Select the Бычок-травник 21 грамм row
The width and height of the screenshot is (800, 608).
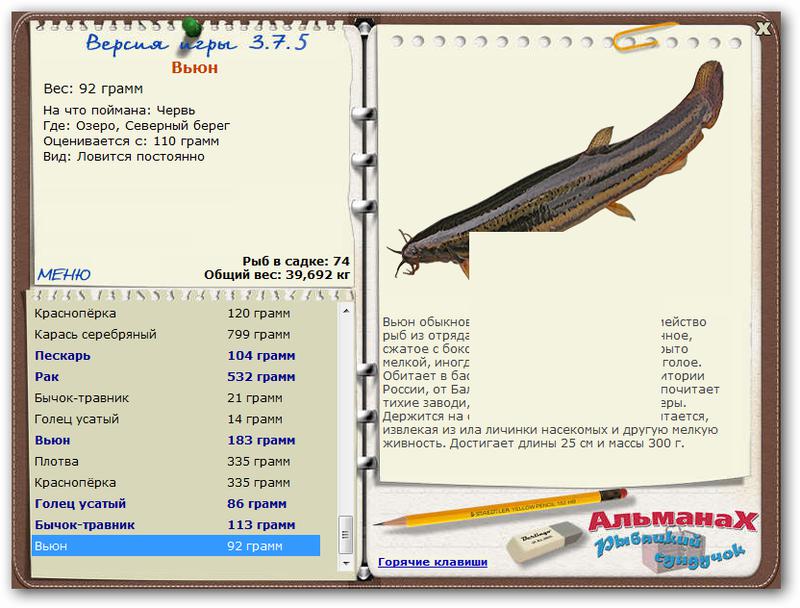176,398
